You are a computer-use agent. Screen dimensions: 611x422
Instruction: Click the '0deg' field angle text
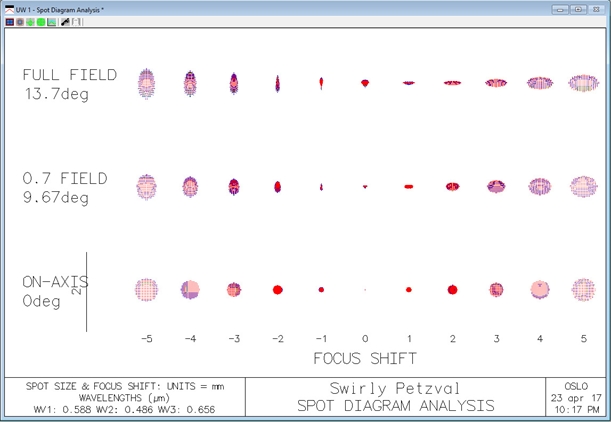tap(41, 301)
